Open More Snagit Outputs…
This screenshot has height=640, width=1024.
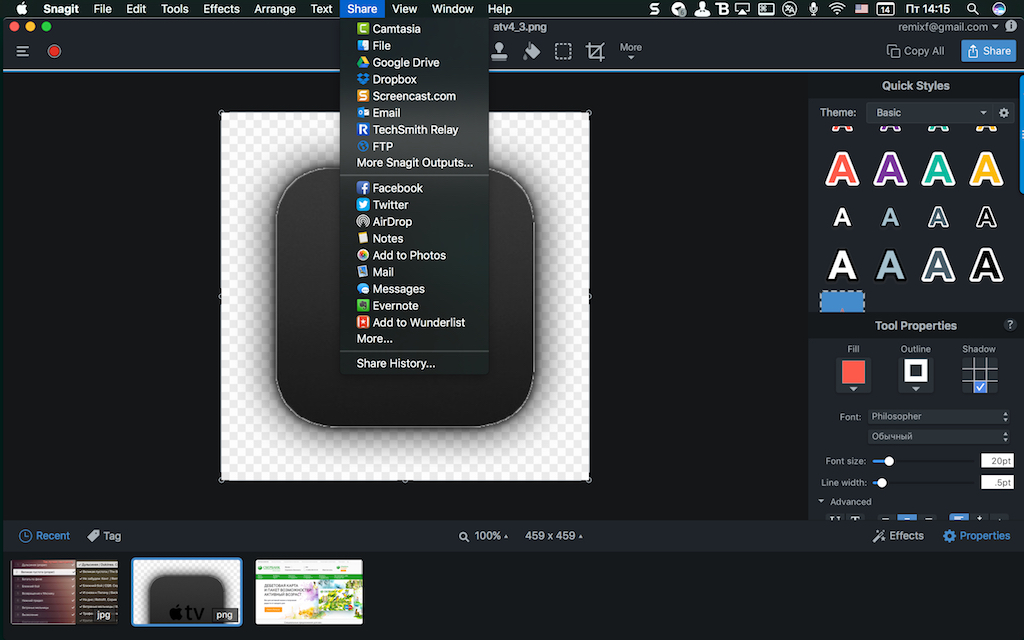415,163
